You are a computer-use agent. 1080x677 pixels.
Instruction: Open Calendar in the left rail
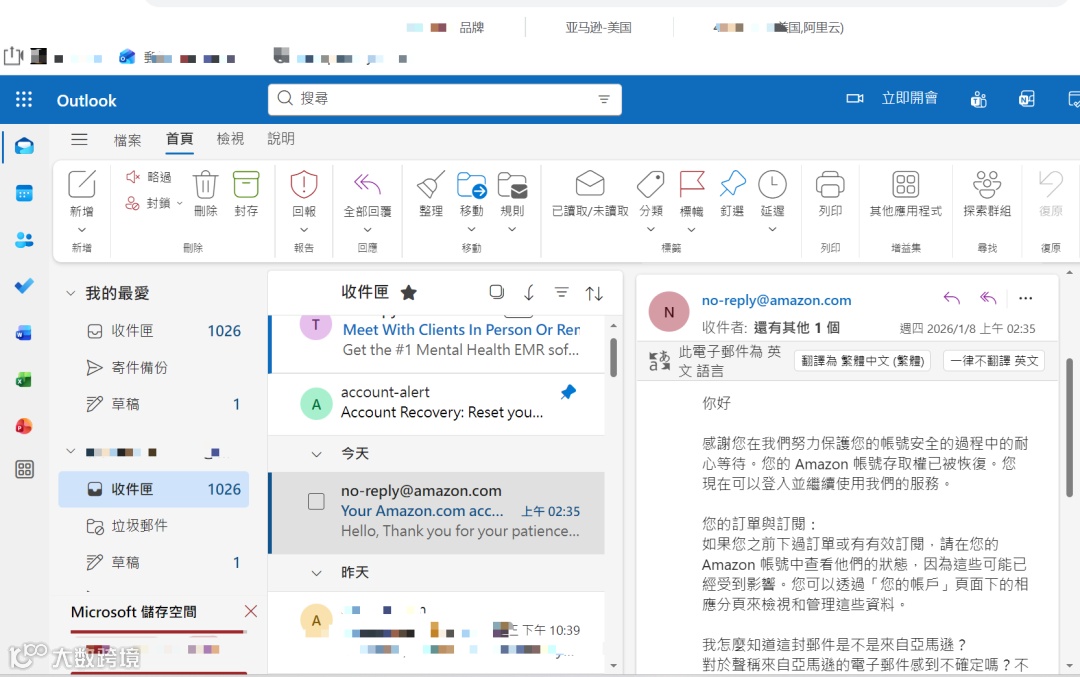[24, 194]
